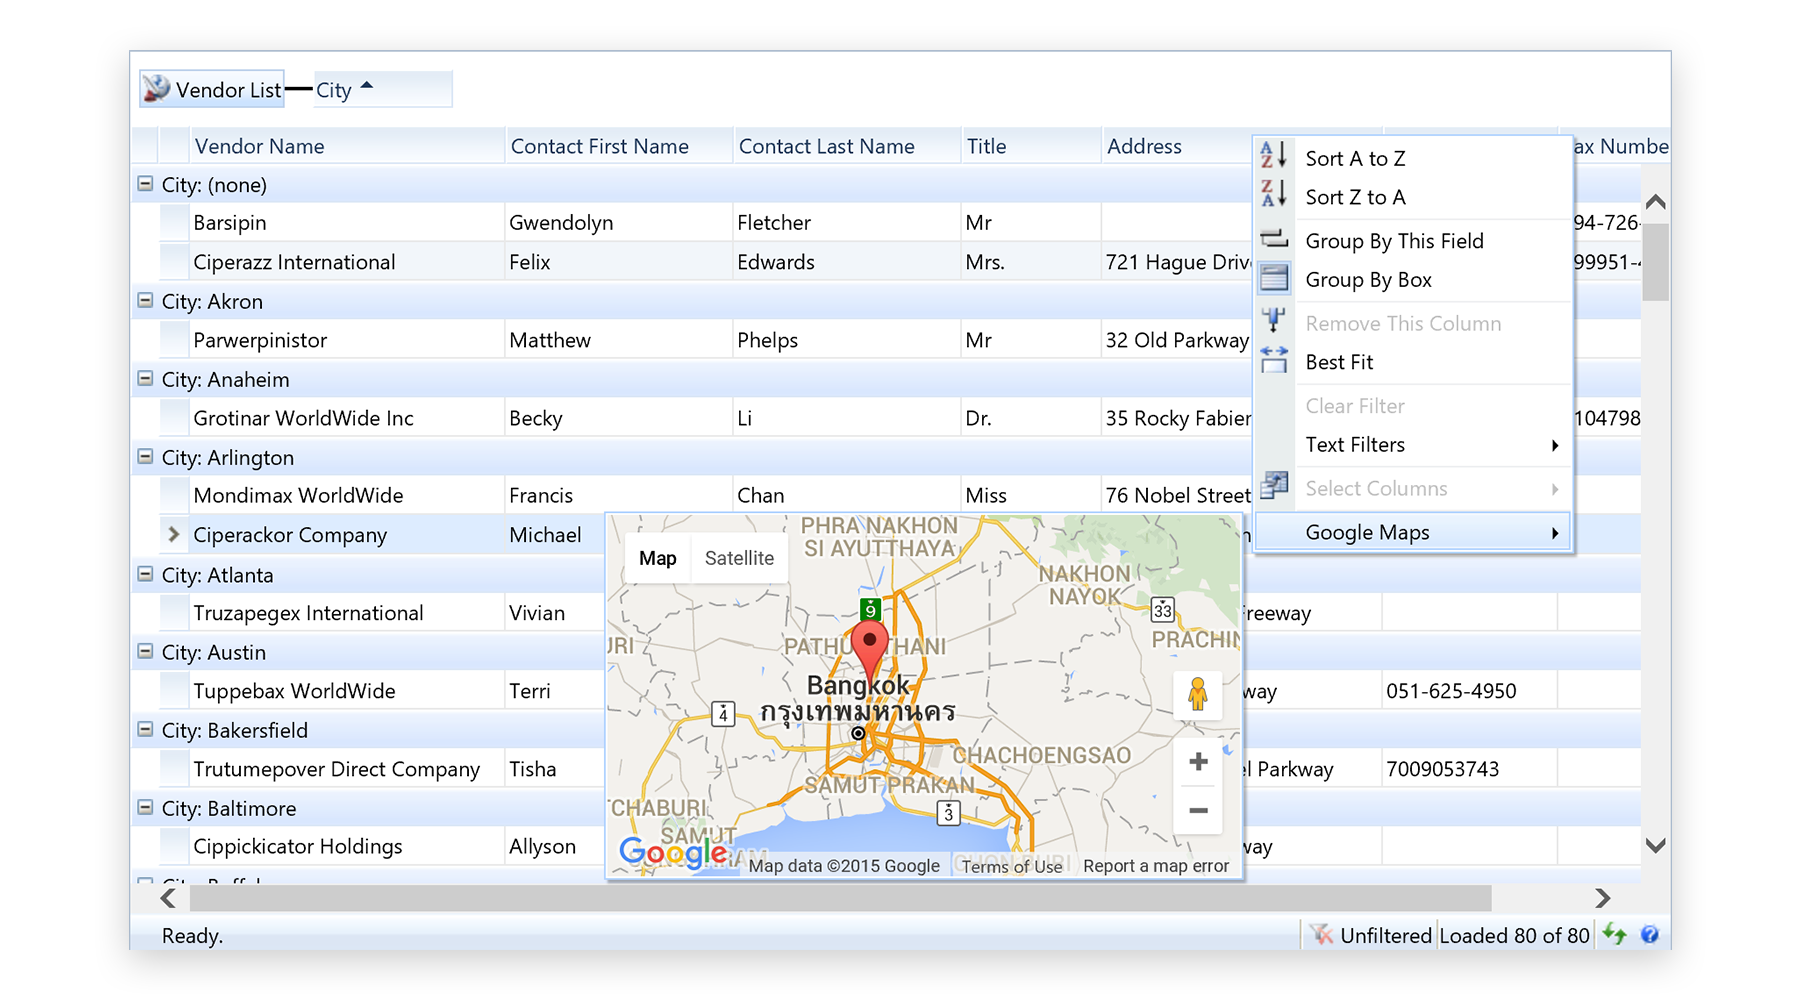Zoom out on the map
1800x1000 pixels.
tap(1198, 811)
